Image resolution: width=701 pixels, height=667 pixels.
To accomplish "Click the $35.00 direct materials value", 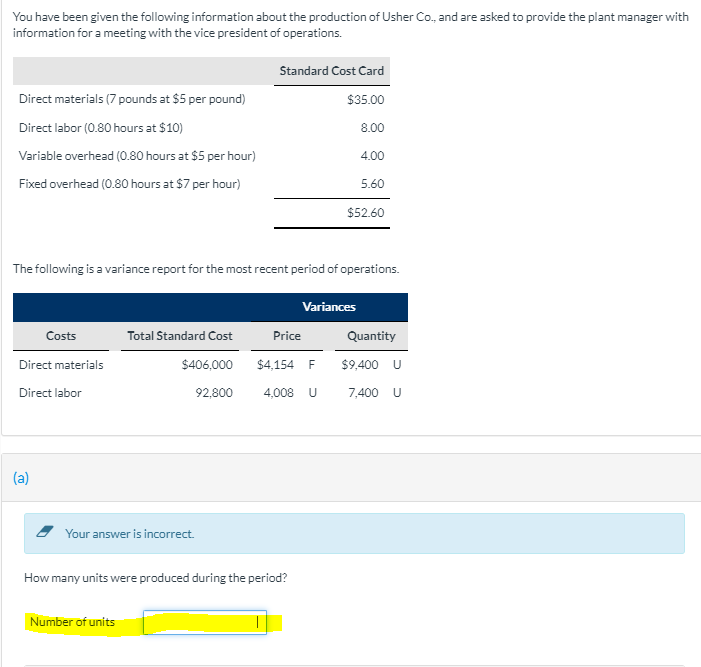I will [366, 99].
